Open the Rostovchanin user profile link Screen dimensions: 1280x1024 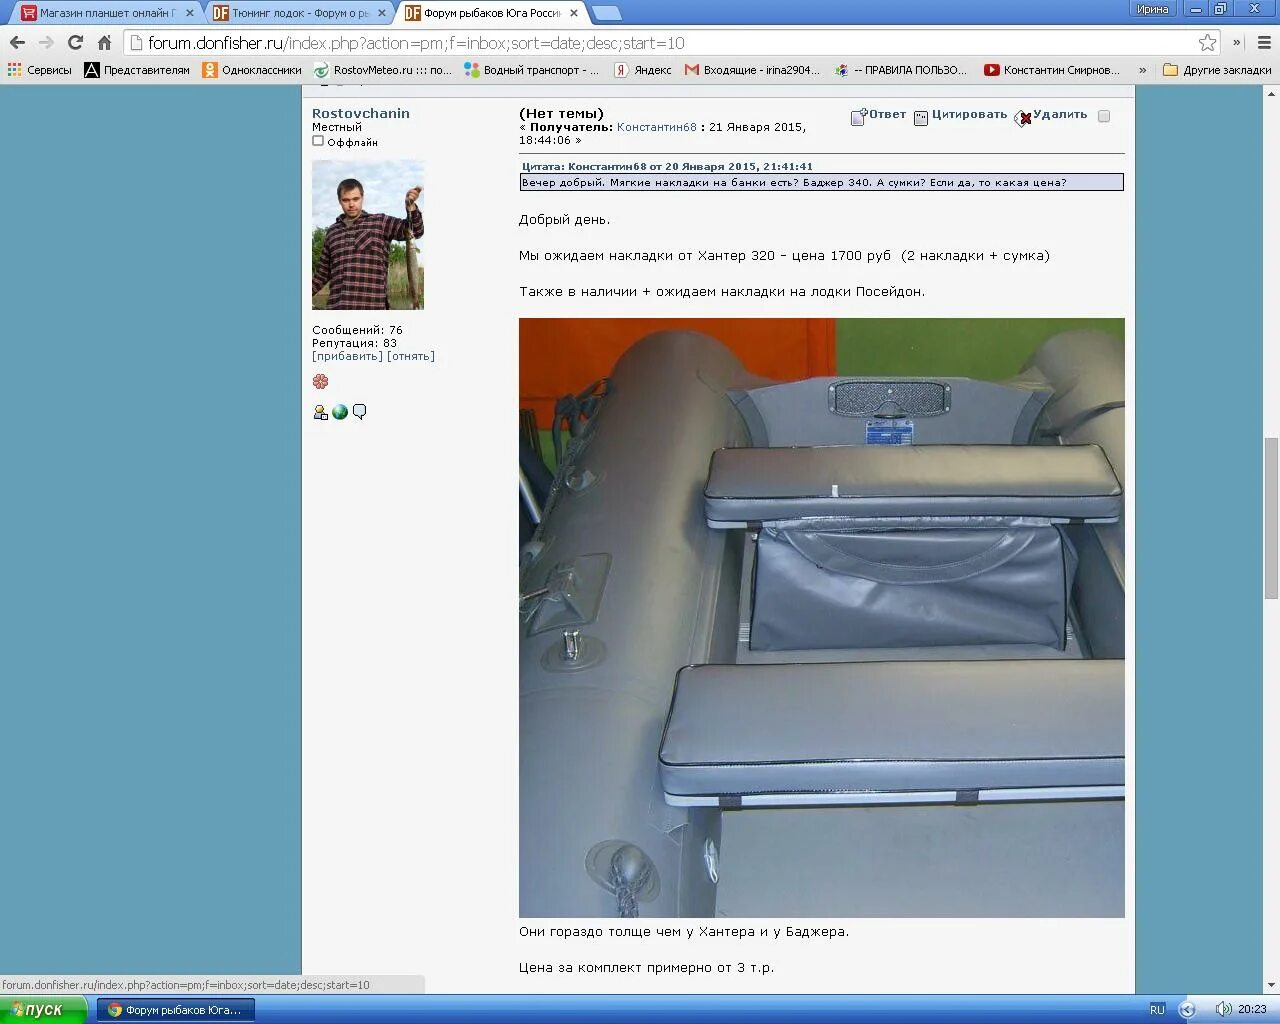coord(361,113)
